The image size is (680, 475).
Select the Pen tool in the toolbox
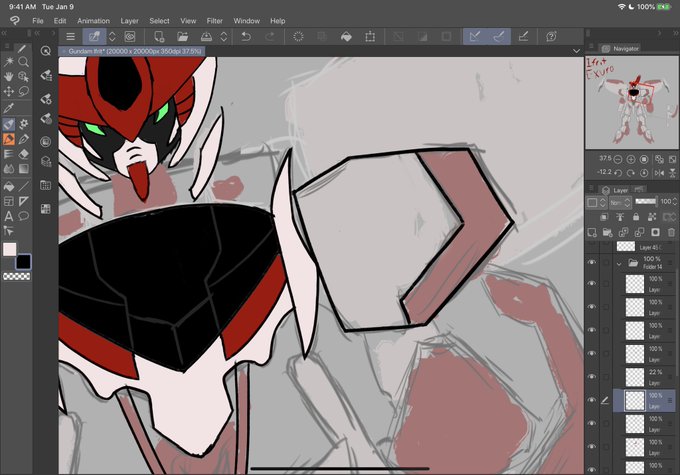(23, 139)
